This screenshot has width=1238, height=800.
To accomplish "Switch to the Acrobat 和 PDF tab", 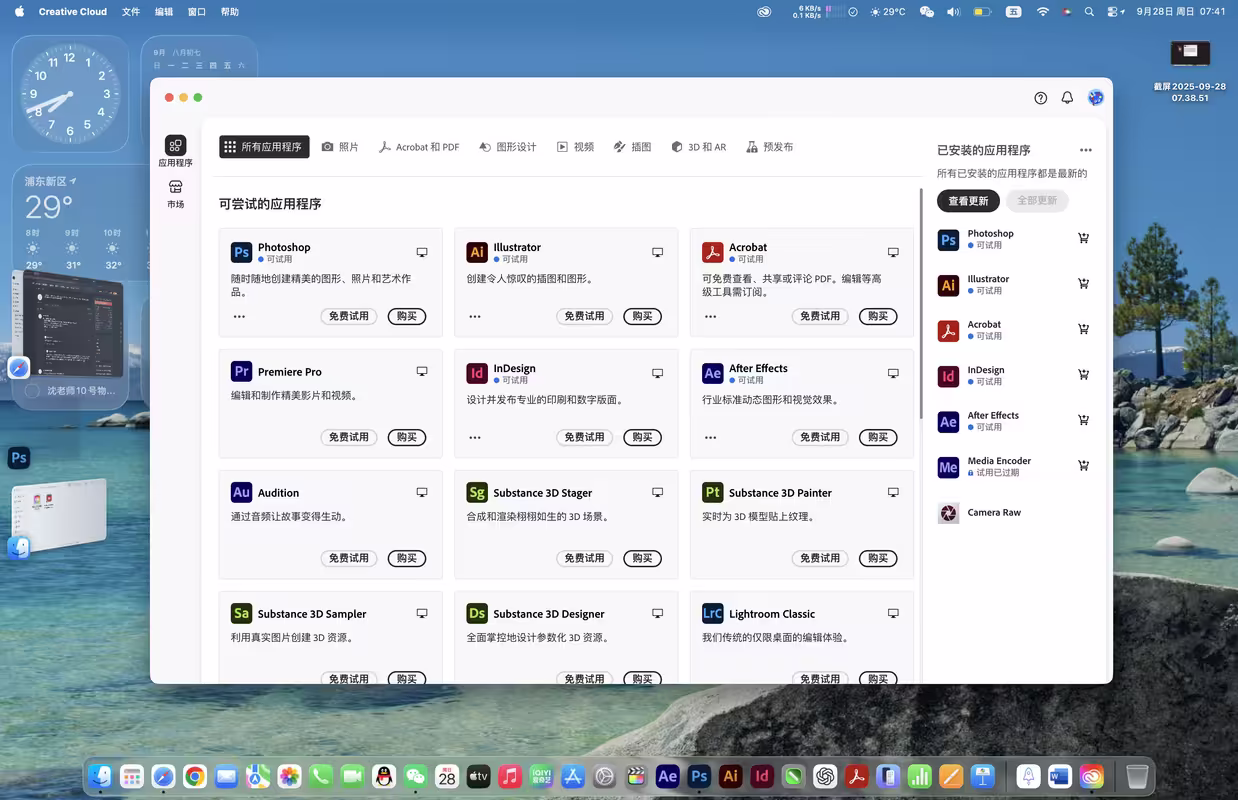I will 419,147.
